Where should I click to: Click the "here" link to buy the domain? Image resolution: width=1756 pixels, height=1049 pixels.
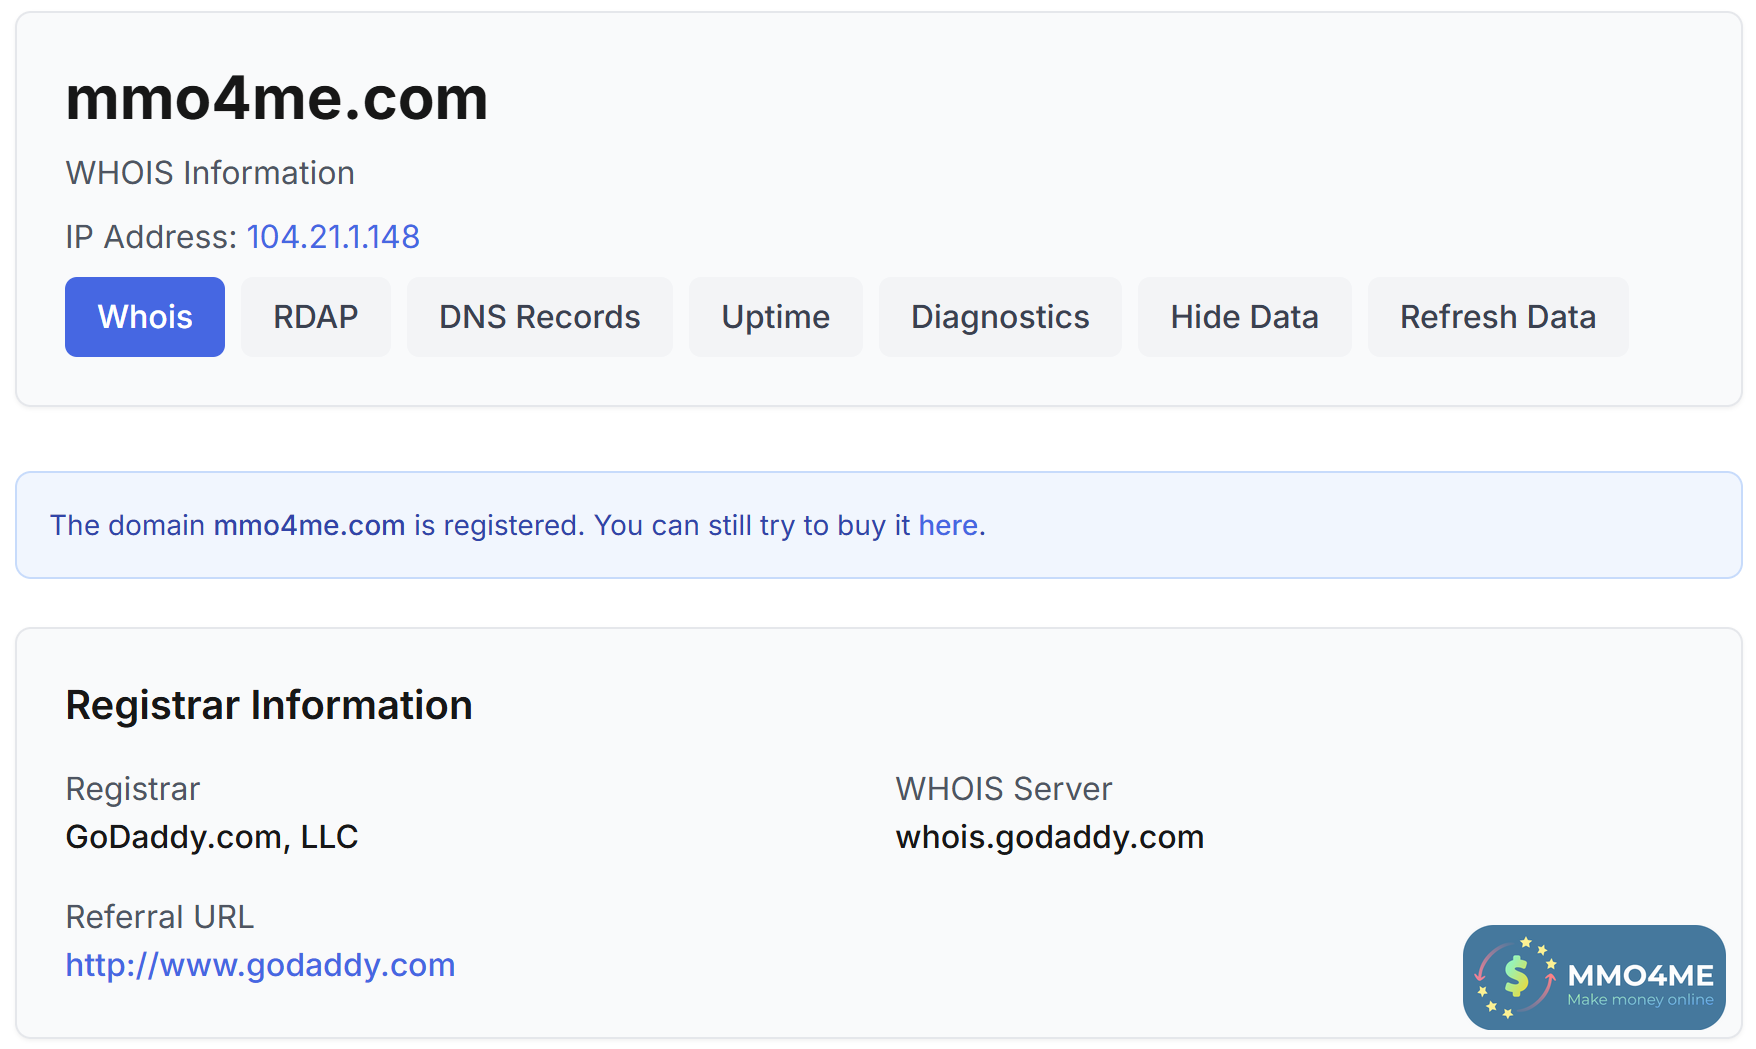pos(948,525)
